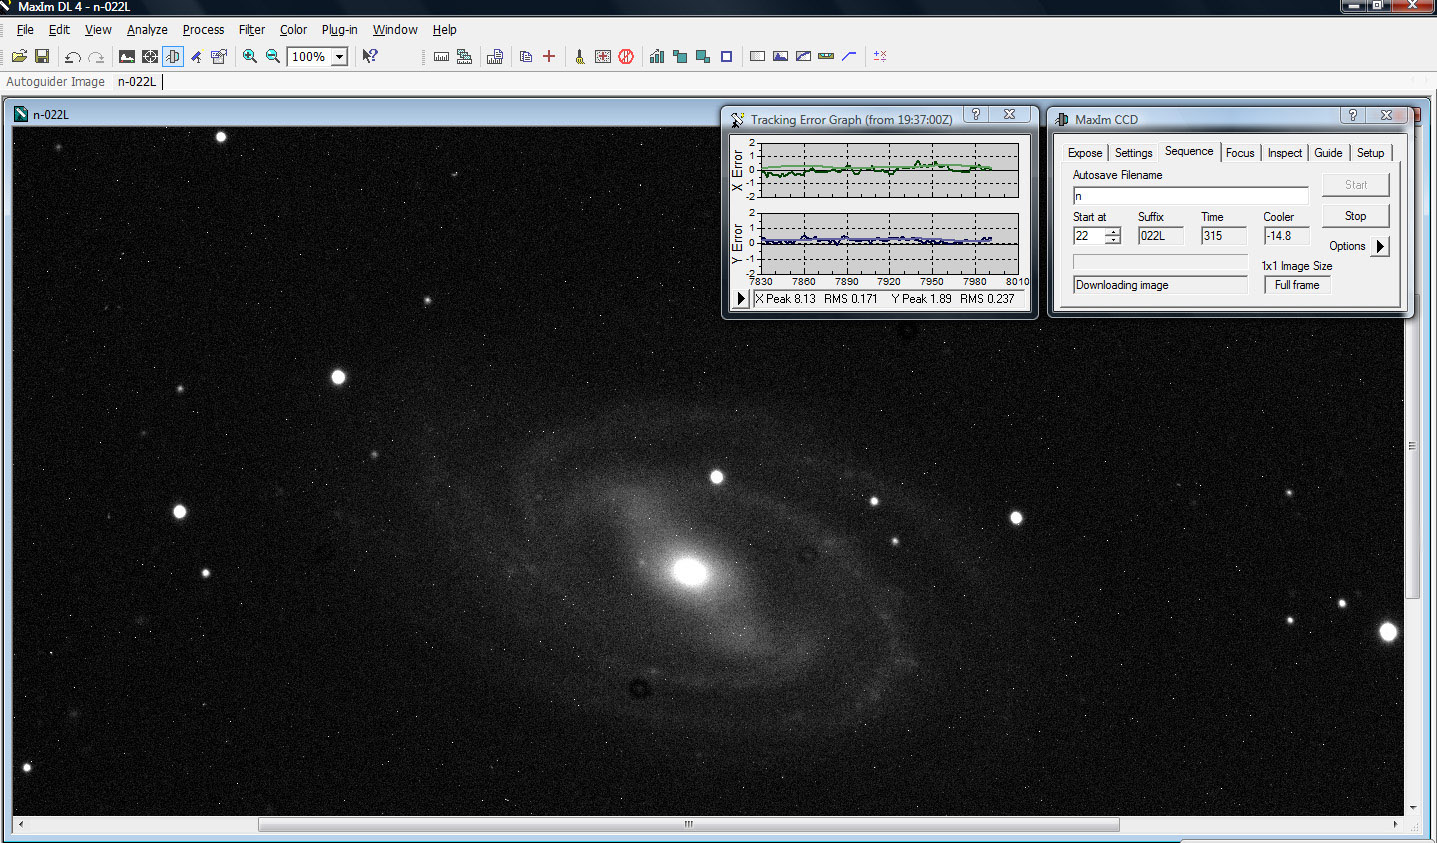
Task: Expand the Tracking Error Graph options arrow
Action: [741, 299]
